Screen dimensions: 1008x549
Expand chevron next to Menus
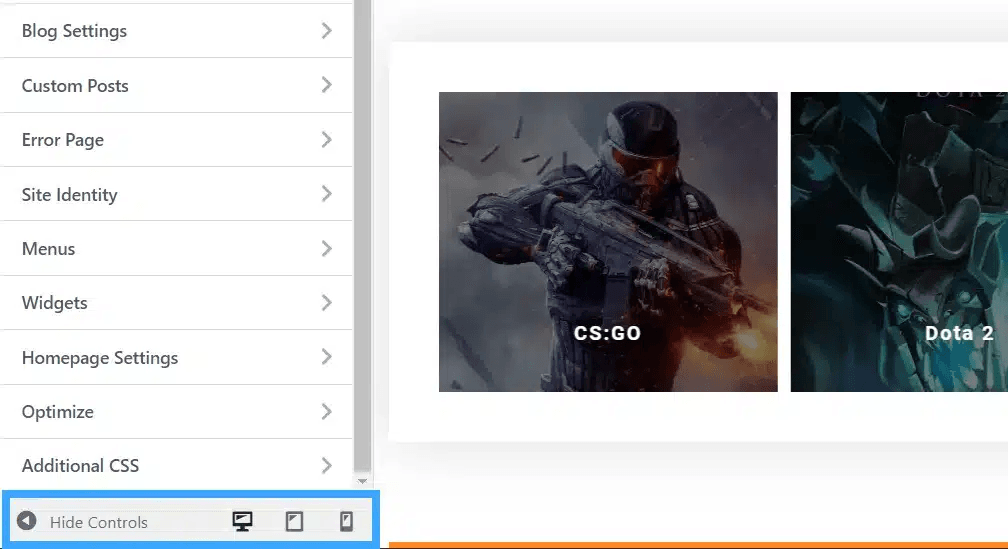click(327, 248)
